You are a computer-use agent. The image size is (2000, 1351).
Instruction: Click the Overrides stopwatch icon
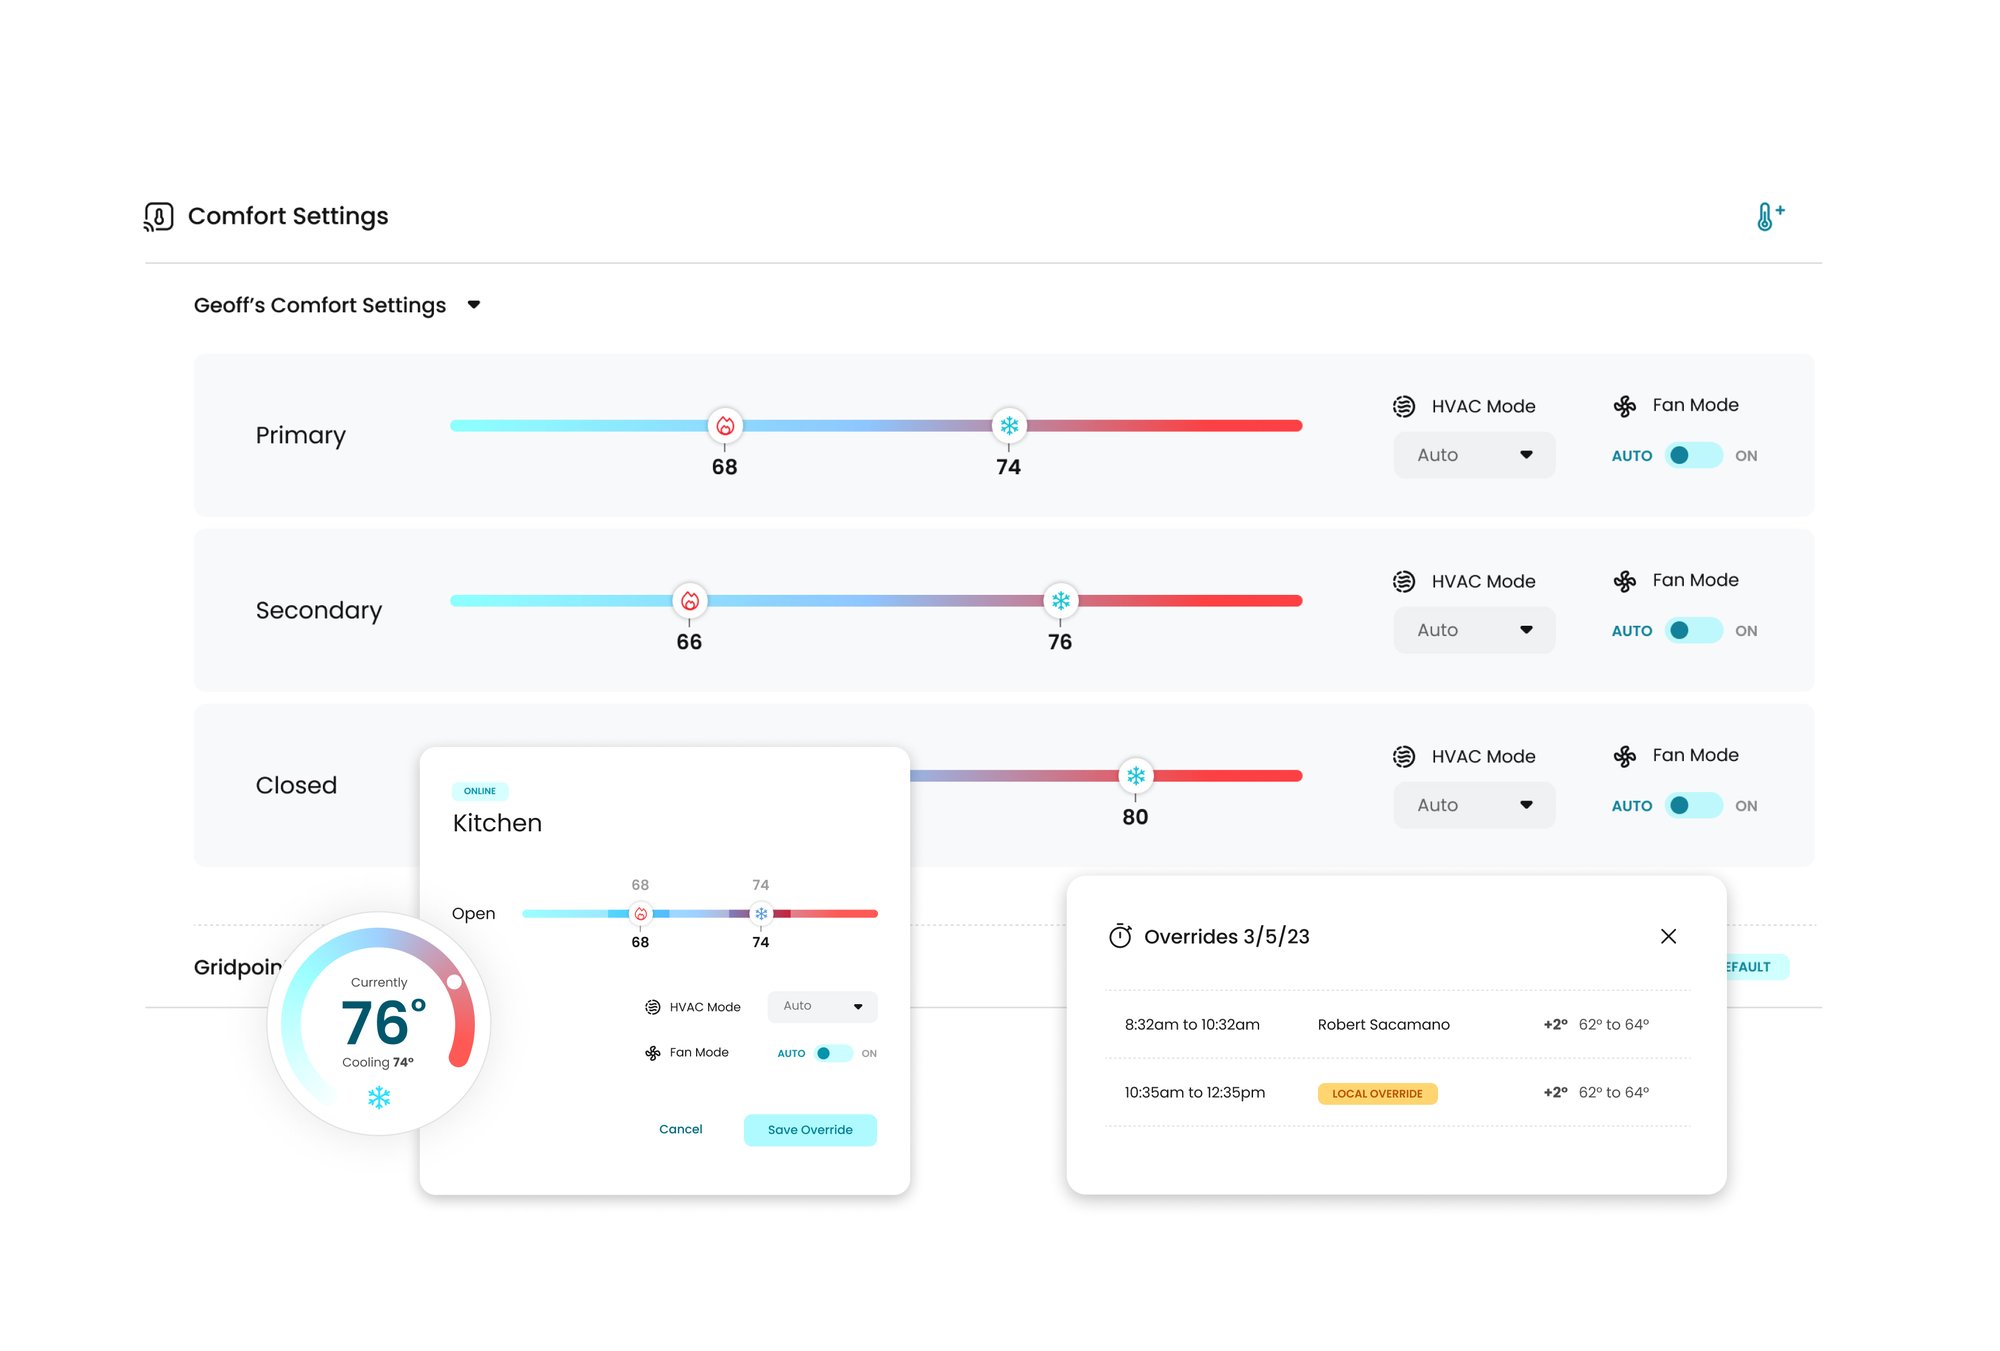pos(1120,936)
